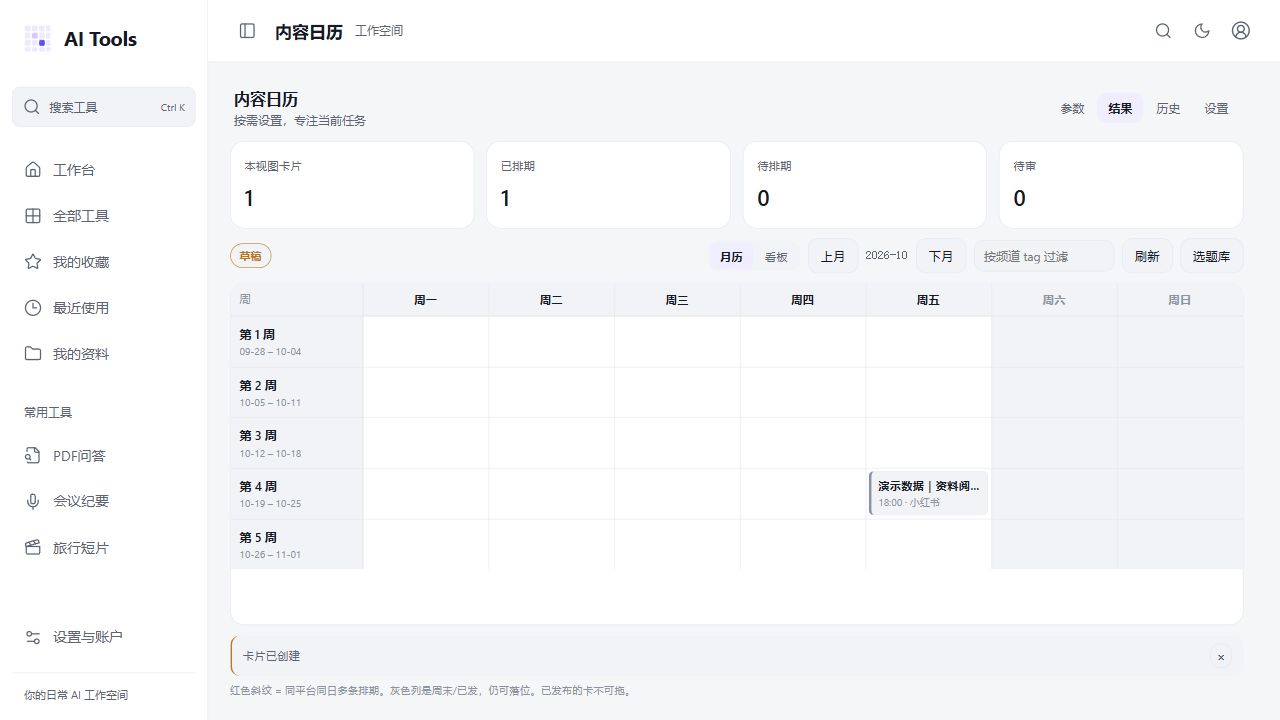
Task: Click the AI Tools logo icon
Action: pos(37,39)
